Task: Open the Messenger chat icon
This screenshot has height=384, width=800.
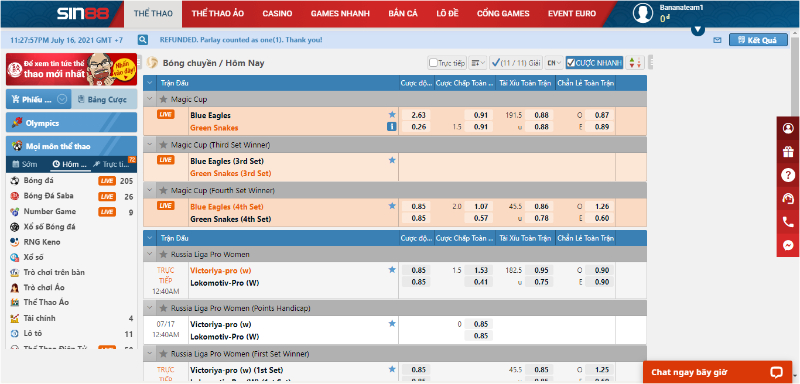Action: coord(788,245)
